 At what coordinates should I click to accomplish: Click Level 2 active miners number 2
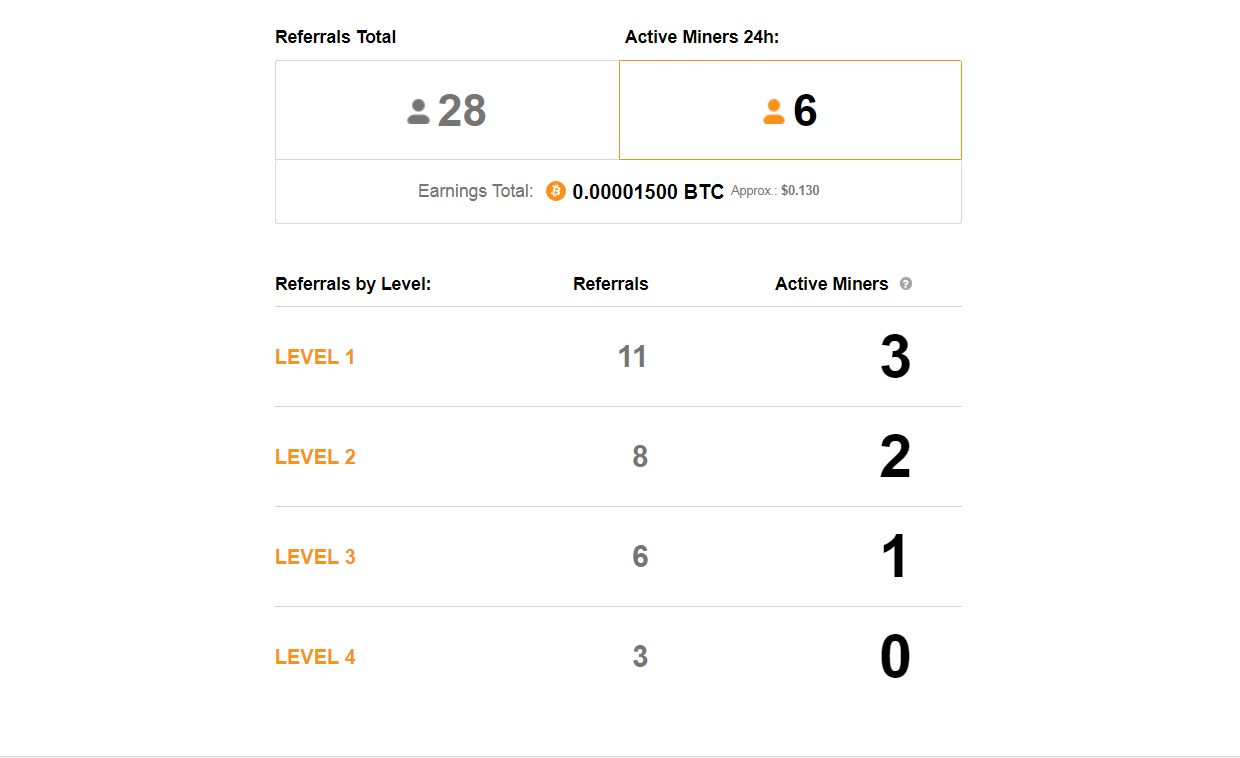(x=895, y=457)
